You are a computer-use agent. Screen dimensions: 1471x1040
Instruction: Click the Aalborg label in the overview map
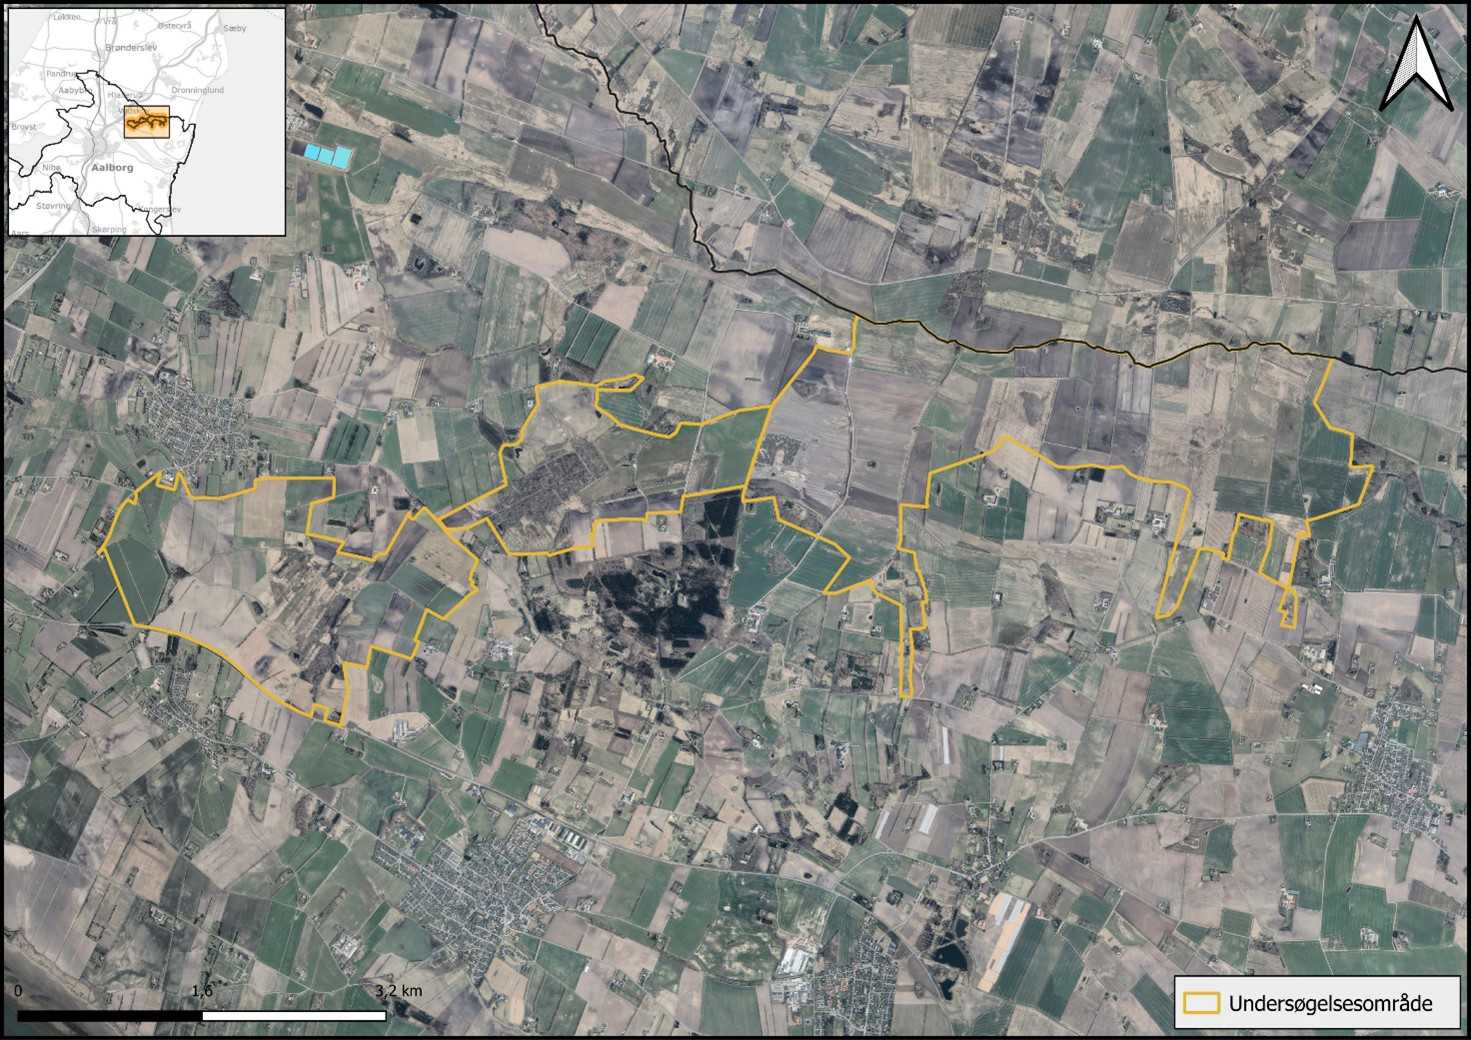pos(111,168)
